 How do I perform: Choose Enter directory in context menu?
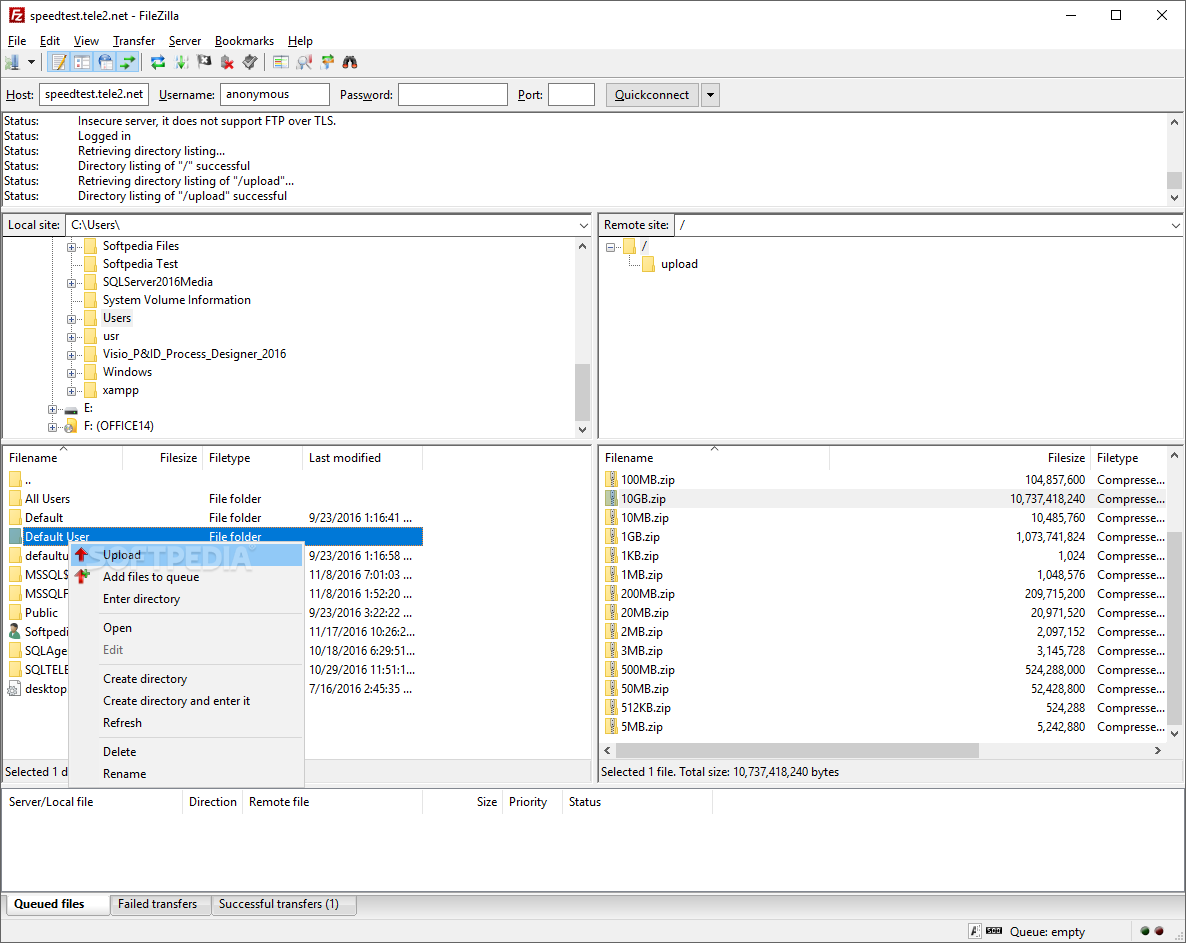tap(187, 599)
